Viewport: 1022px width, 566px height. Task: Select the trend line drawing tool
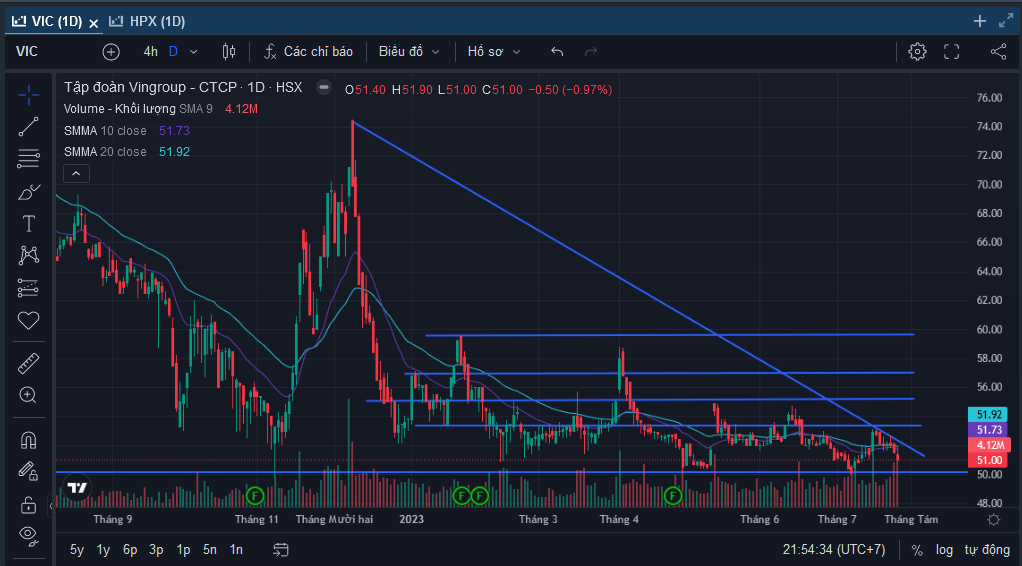point(29,127)
